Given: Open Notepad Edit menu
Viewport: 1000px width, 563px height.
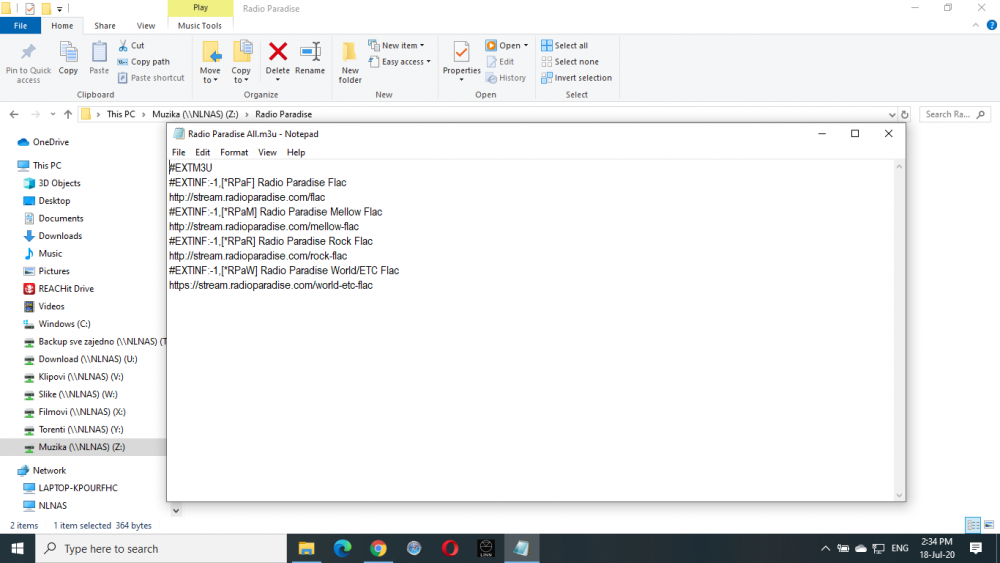Looking at the screenshot, I should pyautogui.click(x=202, y=152).
